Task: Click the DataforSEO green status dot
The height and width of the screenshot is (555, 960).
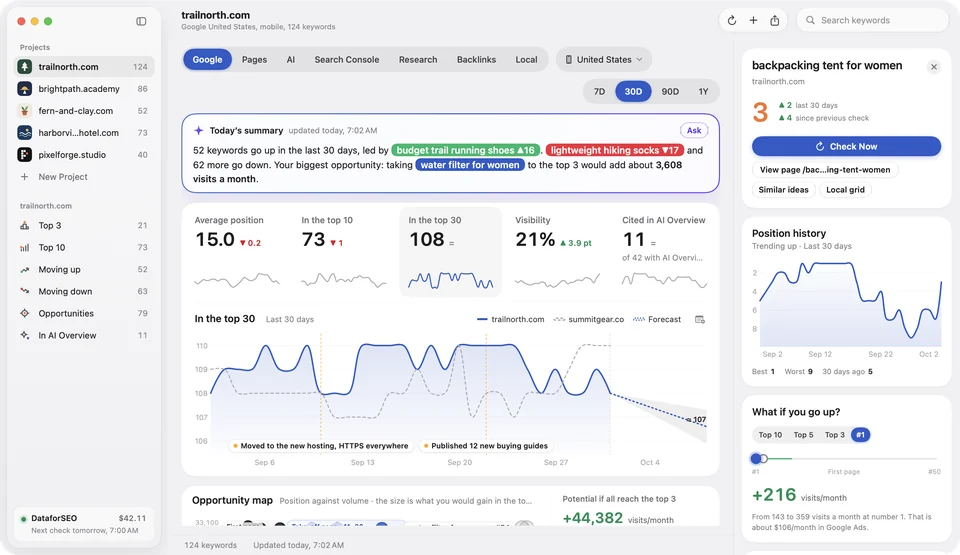Action: tap(23, 519)
